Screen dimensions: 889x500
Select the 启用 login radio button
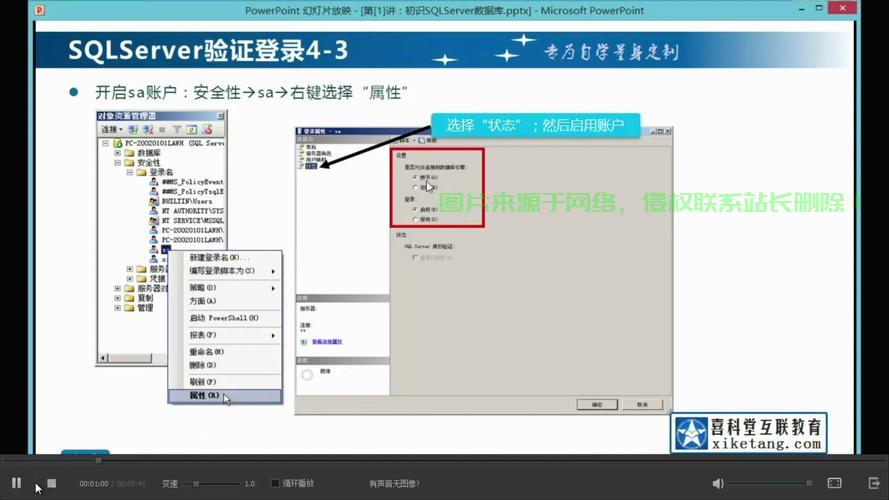416,209
